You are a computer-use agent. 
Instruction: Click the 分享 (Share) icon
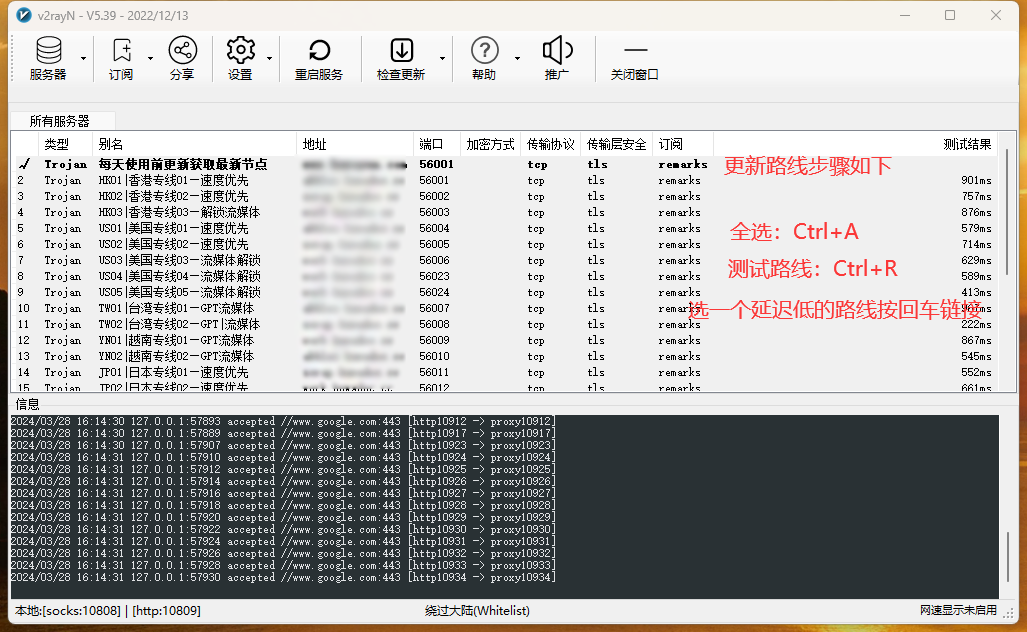click(x=182, y=50)
